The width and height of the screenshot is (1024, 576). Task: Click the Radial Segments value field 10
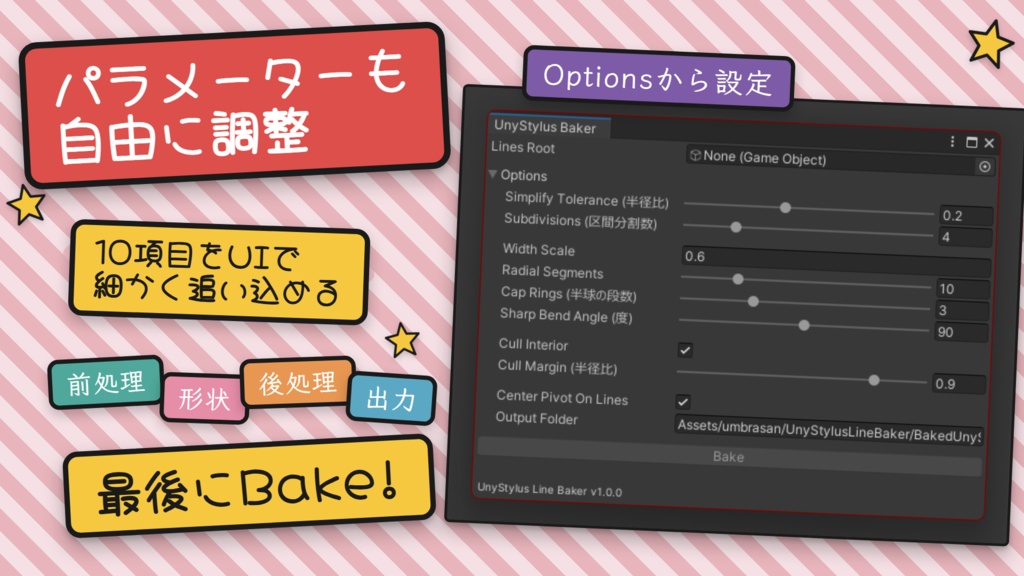(x=963, y=289)
